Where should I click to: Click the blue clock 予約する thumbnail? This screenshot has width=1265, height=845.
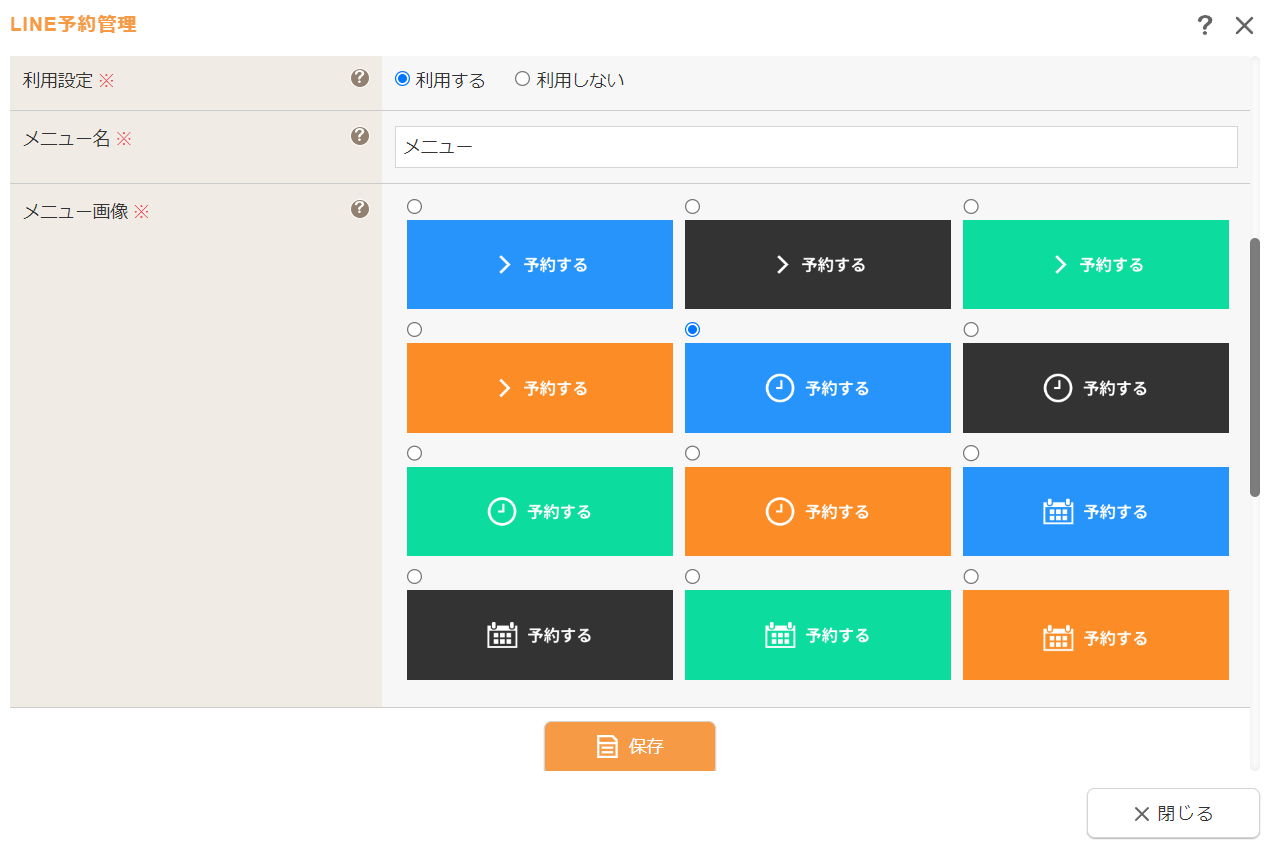pyautogui.click(x=818, y=388)
